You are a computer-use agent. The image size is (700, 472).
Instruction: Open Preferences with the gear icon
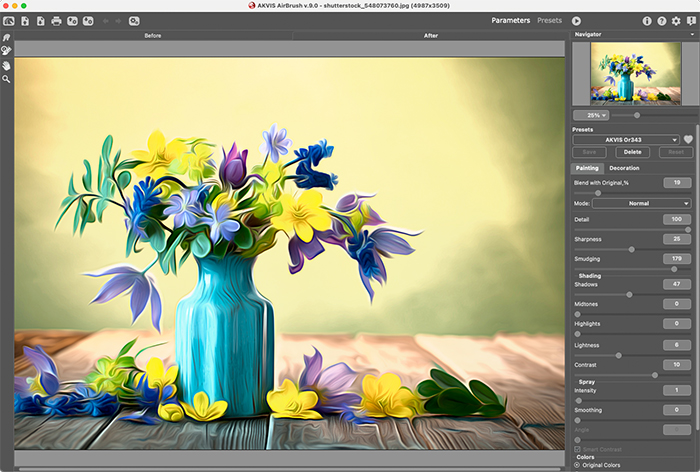tap(676, 20)
